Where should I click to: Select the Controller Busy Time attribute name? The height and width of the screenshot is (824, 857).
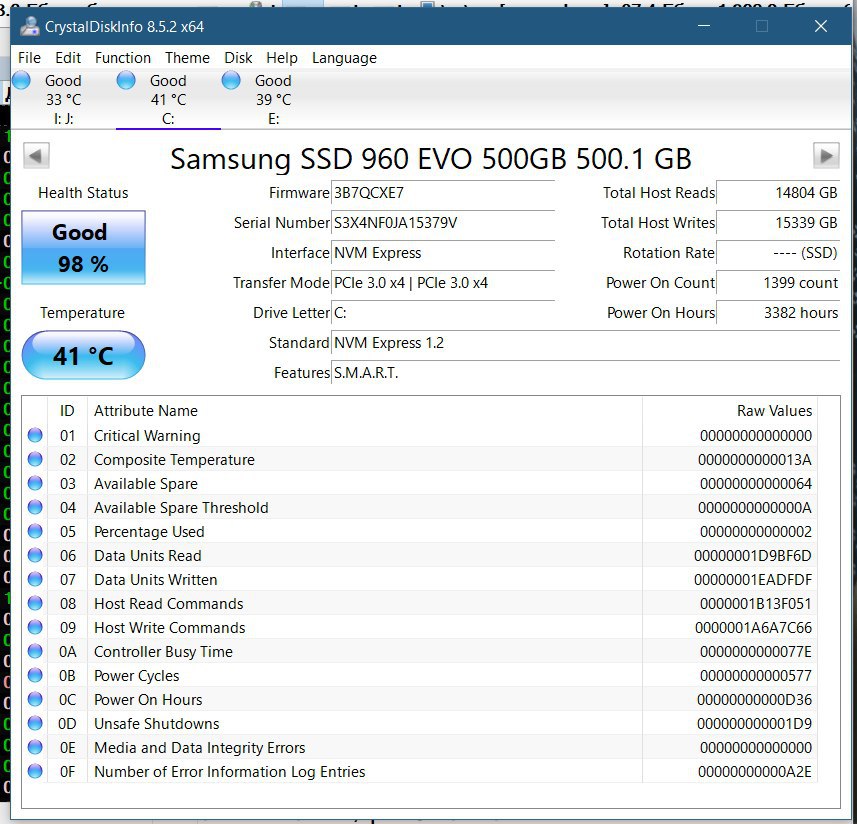[x=163, y=652]
